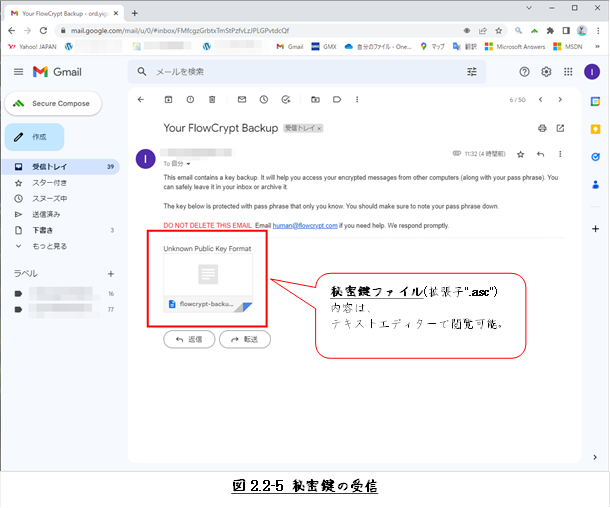Open Google Tasks side panel

[x=595, y=157]
